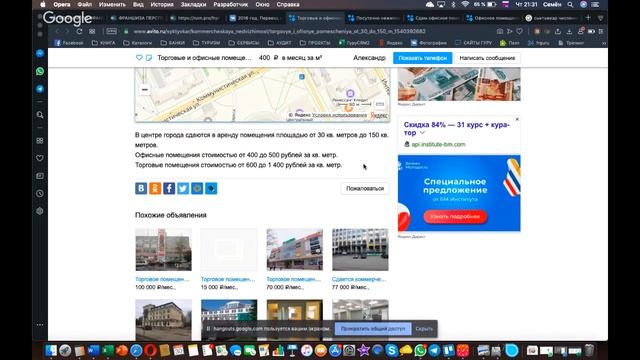Open the БАНКИ bookmarks folder
Image resolution: width=640 pixels, height=360 pixels.
coord(172,43)
